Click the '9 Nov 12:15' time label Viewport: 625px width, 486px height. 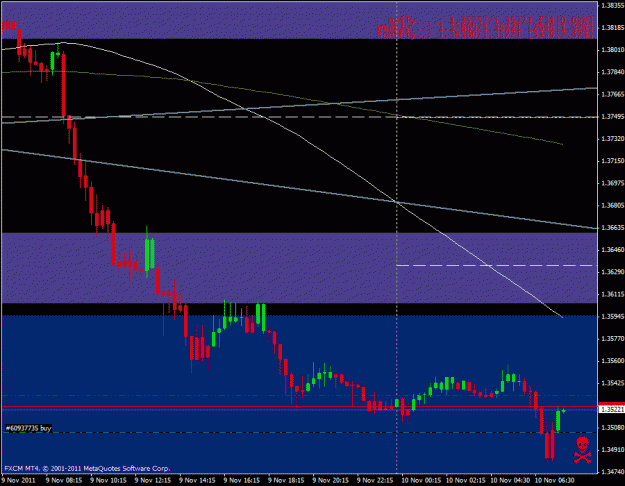153,480
